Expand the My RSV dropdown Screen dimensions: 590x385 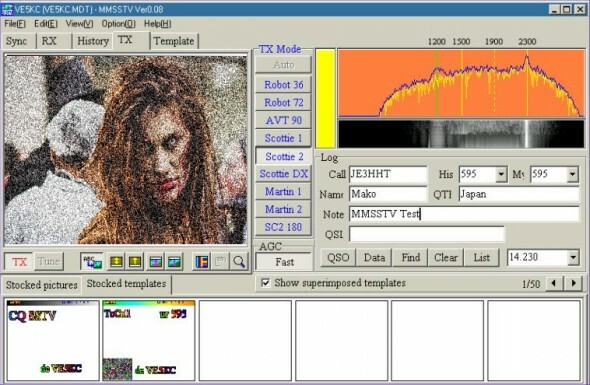pyautogui.click(x=572, y=174)
